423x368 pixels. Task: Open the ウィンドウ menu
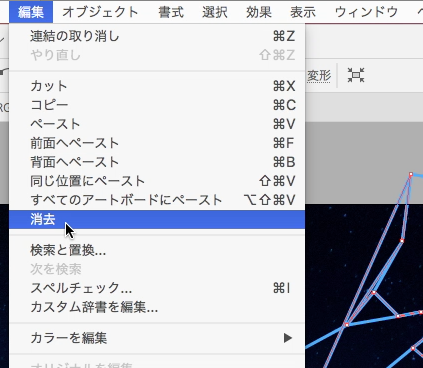[366, 12]
